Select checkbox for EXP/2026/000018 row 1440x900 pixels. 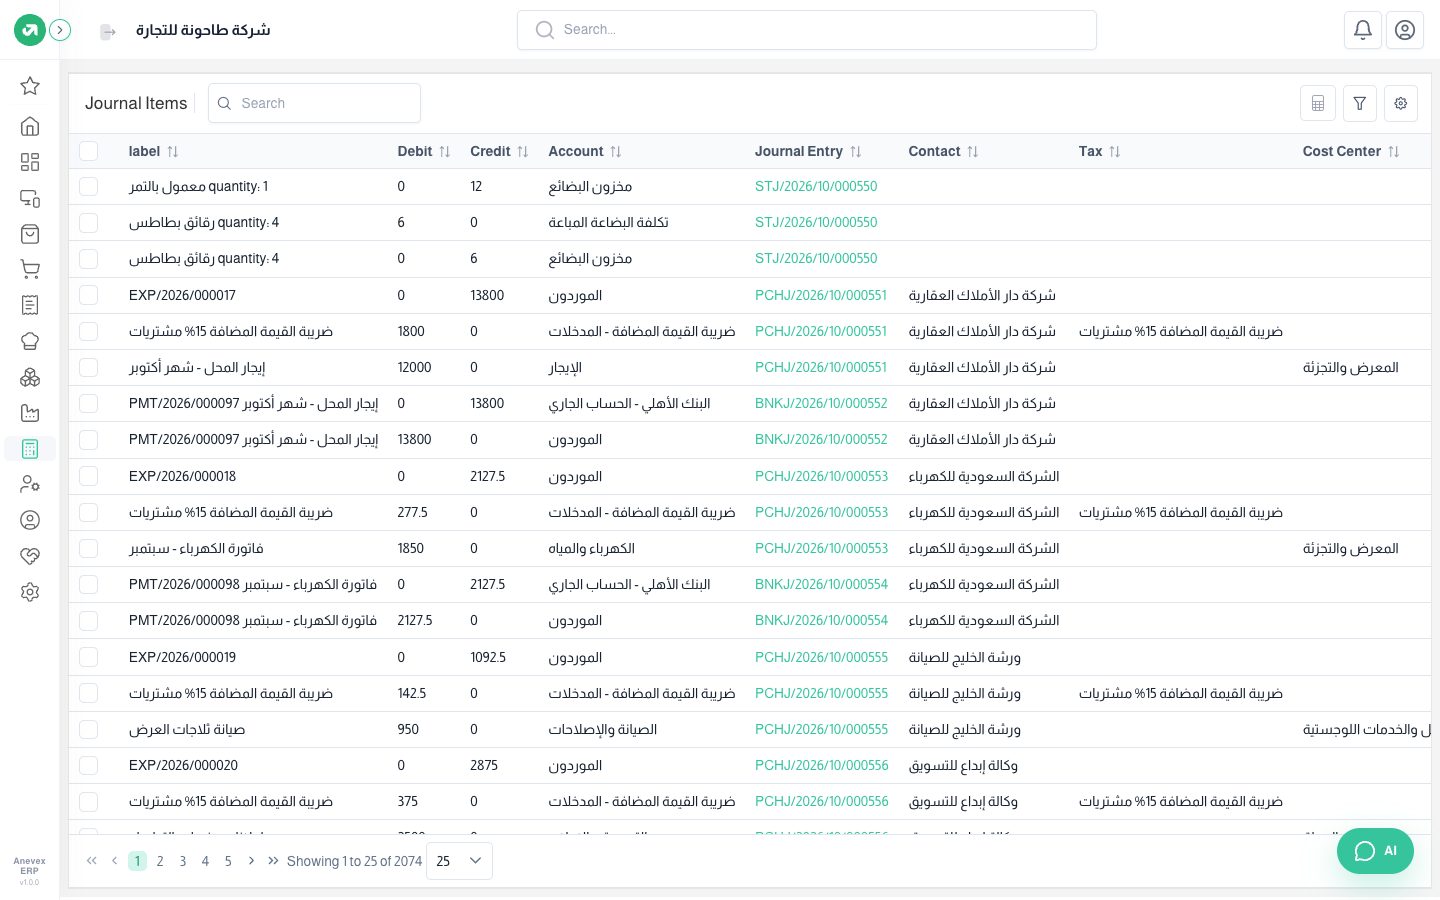[x=89, y=476]
